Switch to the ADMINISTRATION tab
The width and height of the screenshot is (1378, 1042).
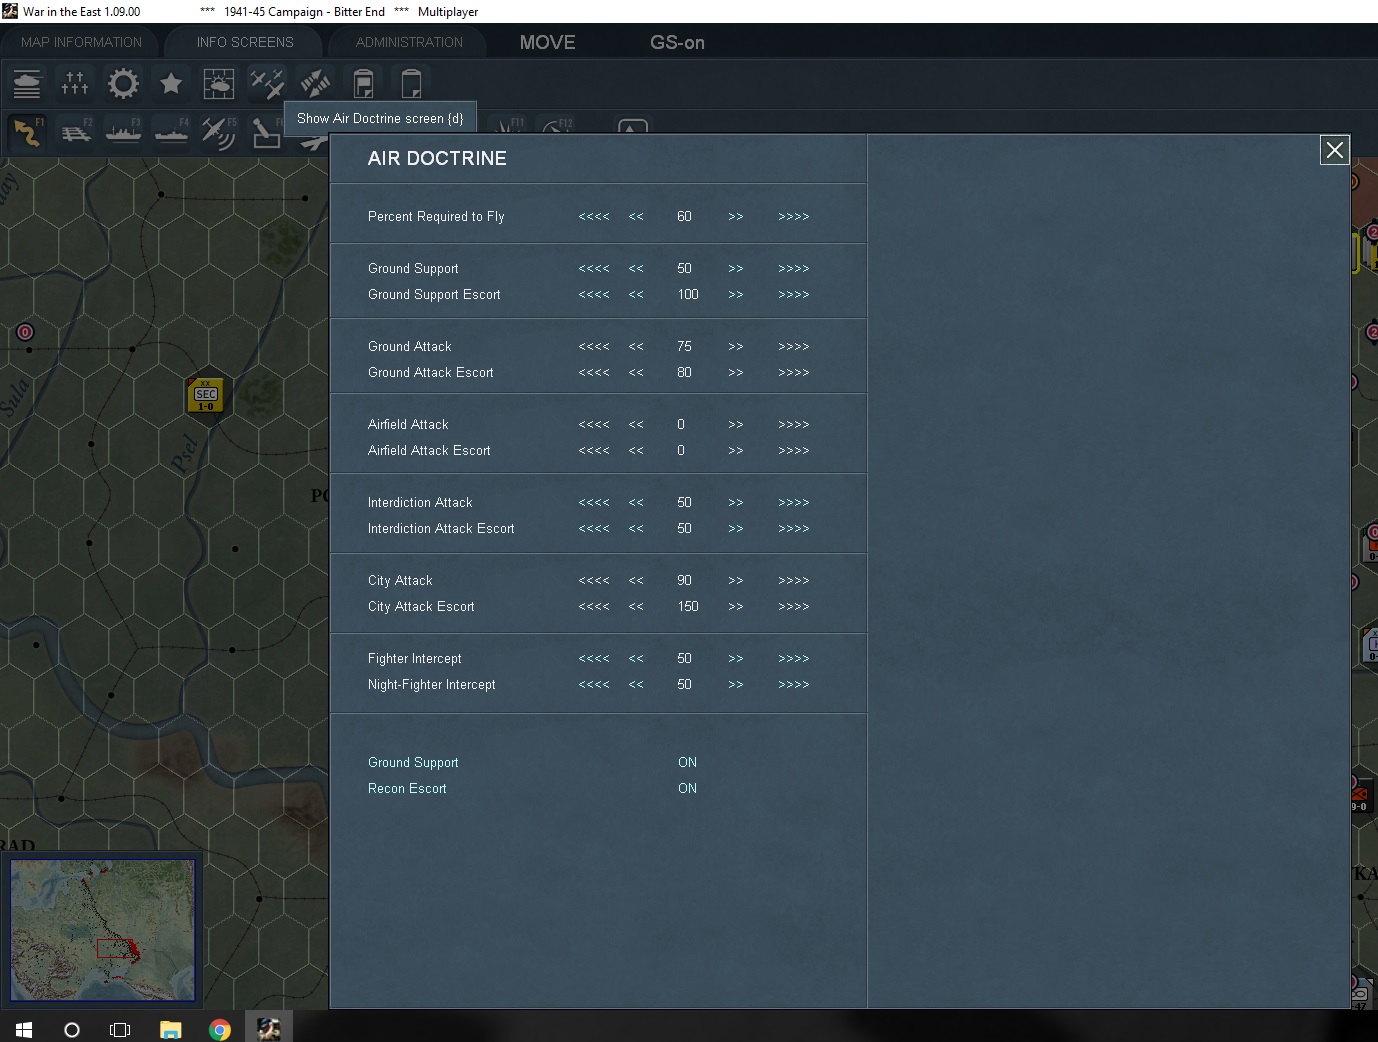coord(409,42)
